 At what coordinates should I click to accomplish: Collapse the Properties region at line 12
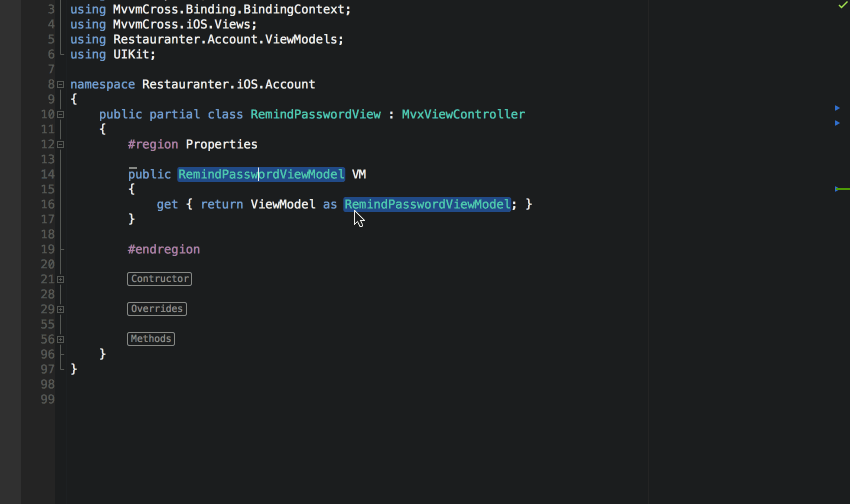61,145
